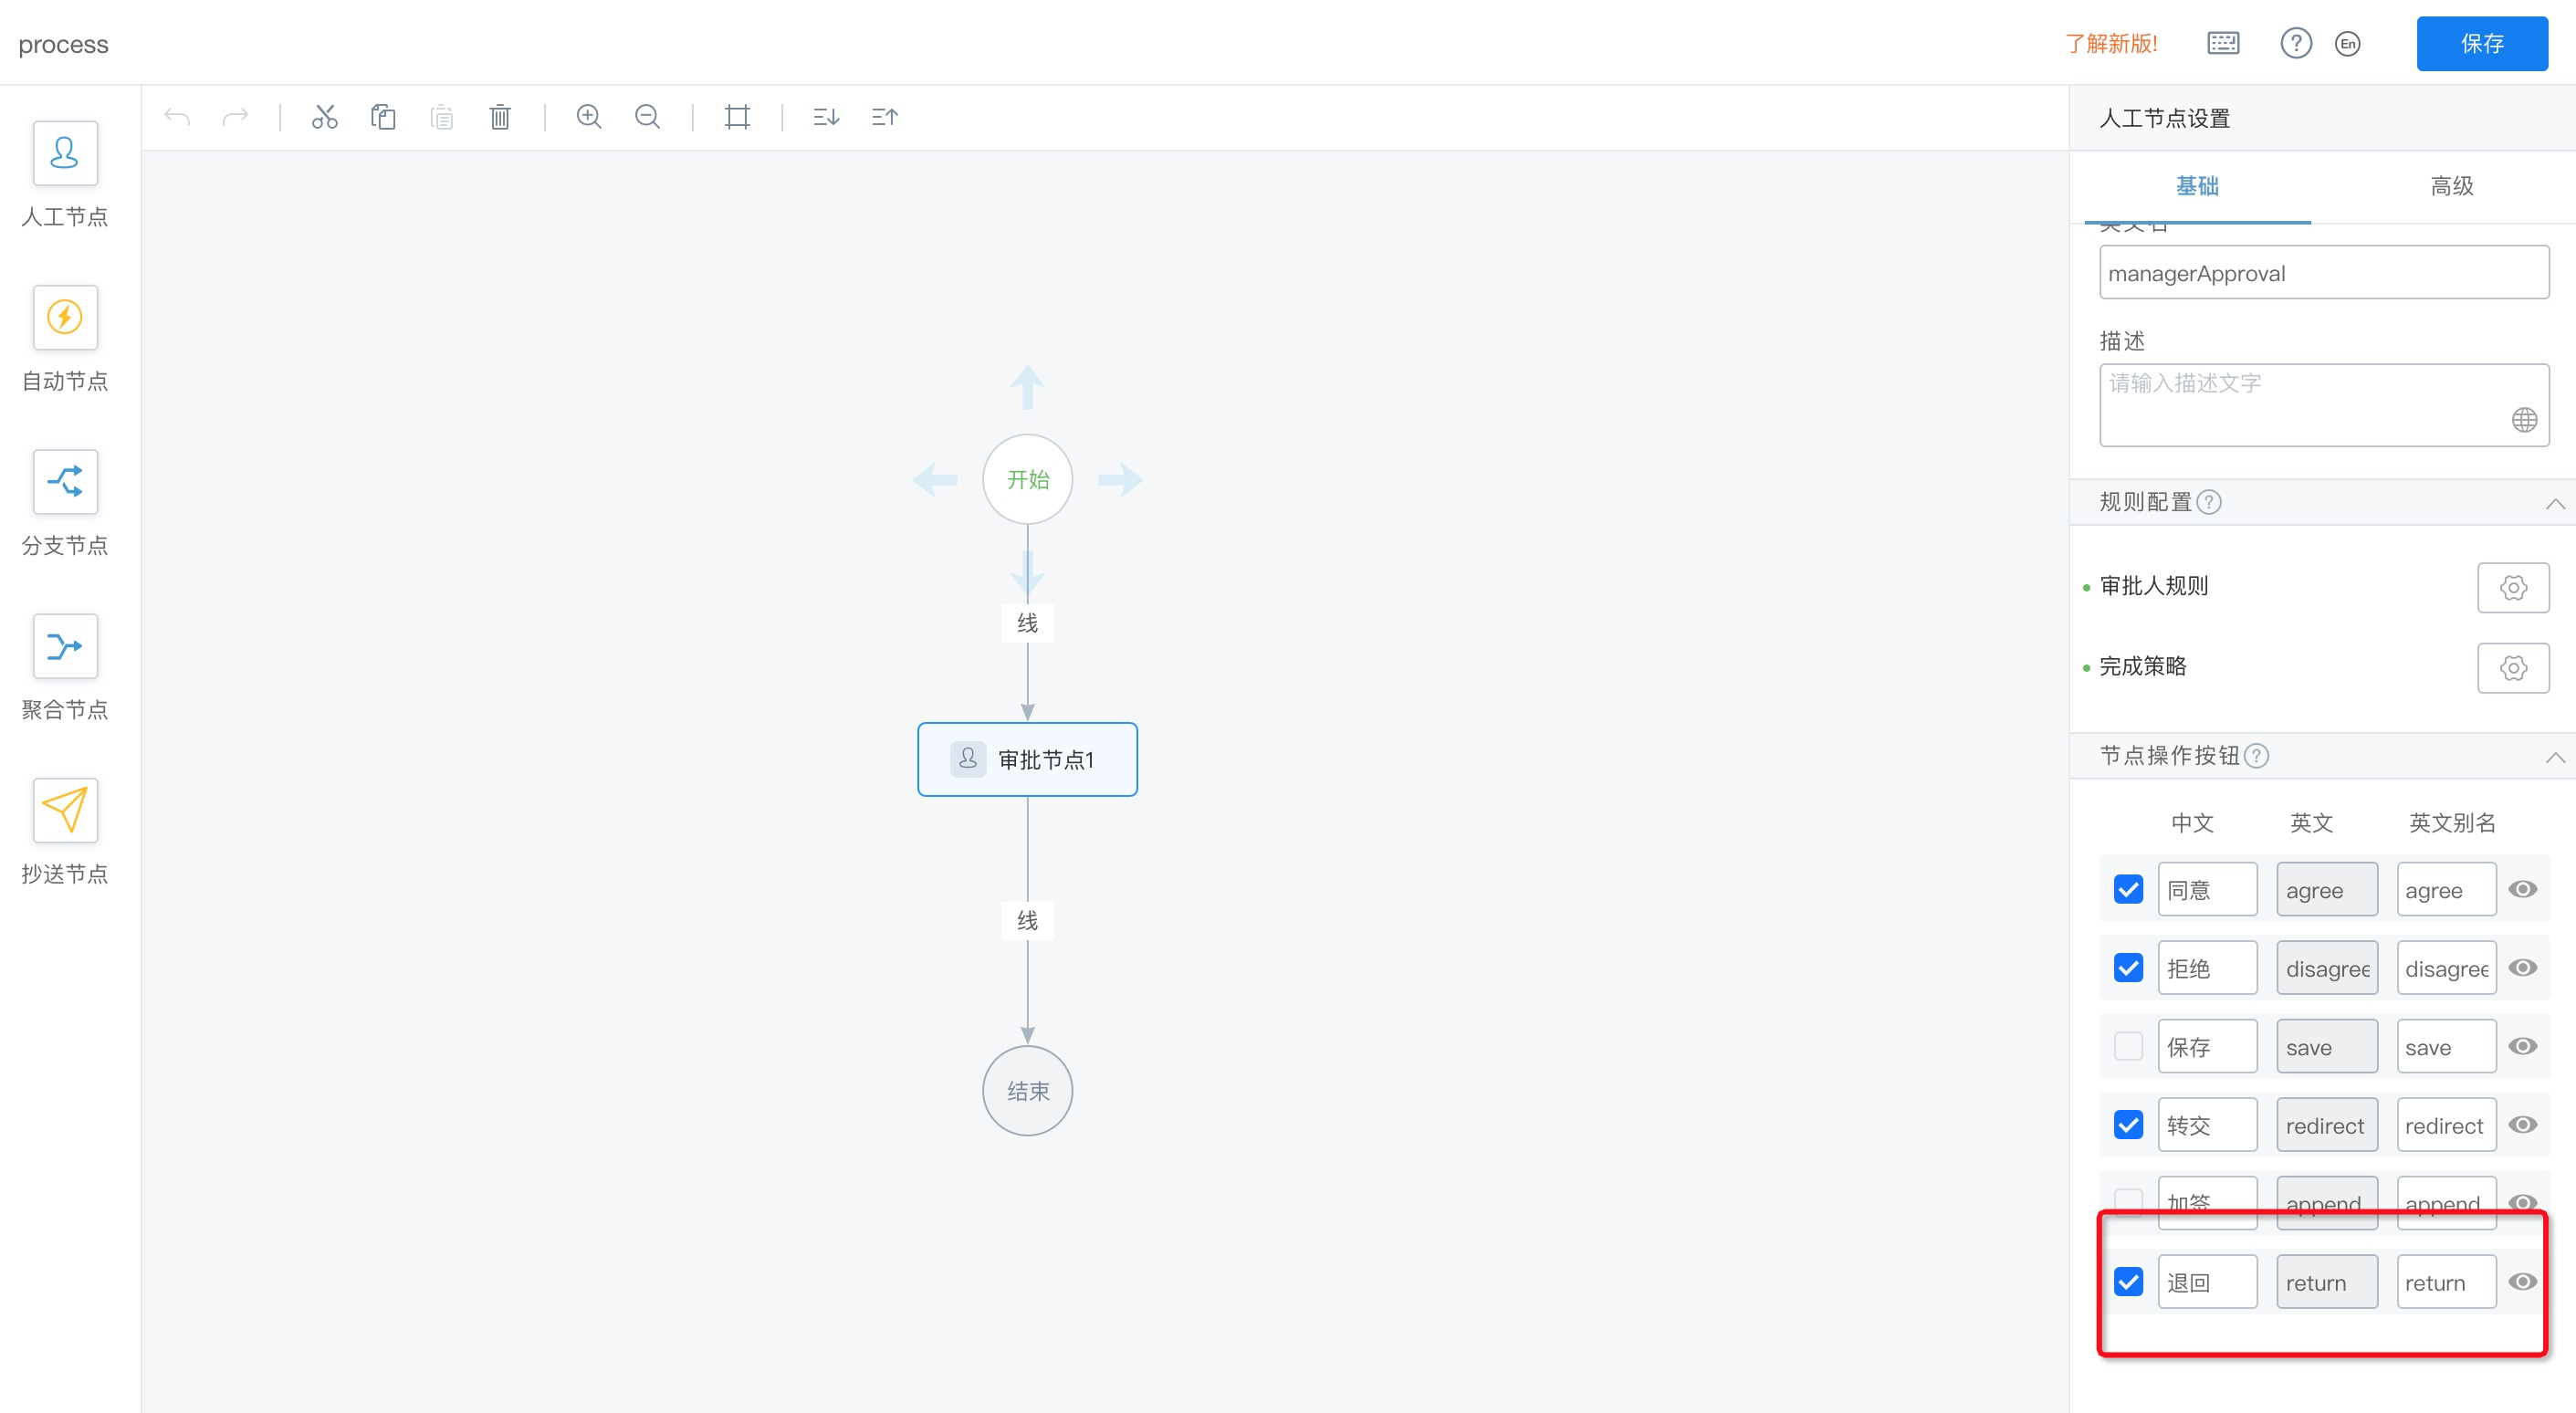Click the delete trash toolbar icon

point(500,117)
